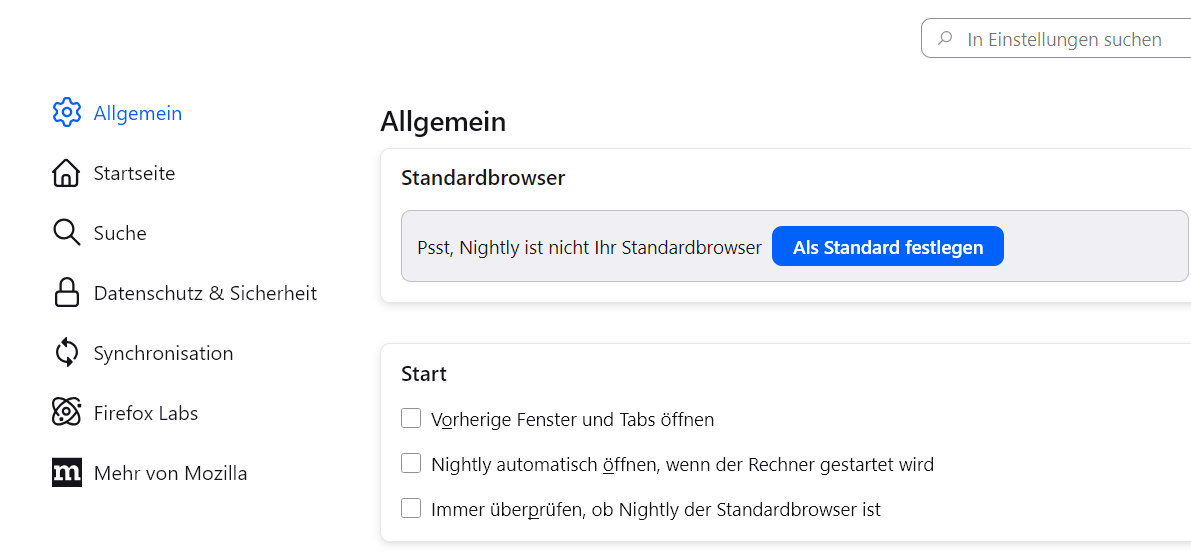Screen dimensions: 1191x555
Task: Open the Startseite settings section
Action: pos(134,173)
